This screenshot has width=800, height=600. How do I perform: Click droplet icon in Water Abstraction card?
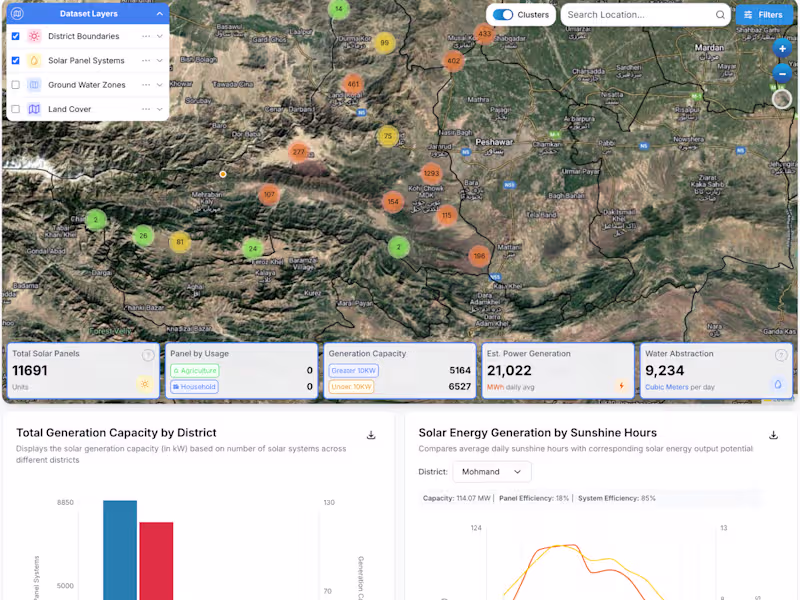tap(778, 385)
